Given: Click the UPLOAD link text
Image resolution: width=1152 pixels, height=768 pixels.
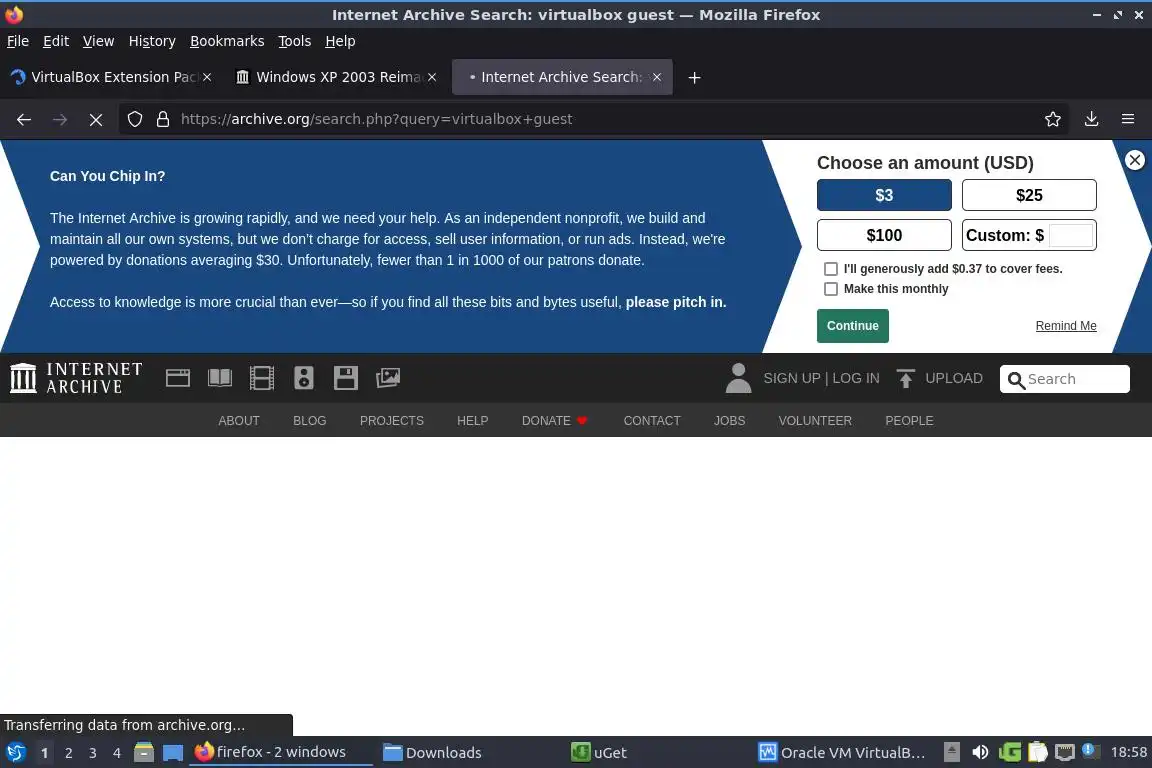Looking at the screenshot, I should [x=954, y=378].
